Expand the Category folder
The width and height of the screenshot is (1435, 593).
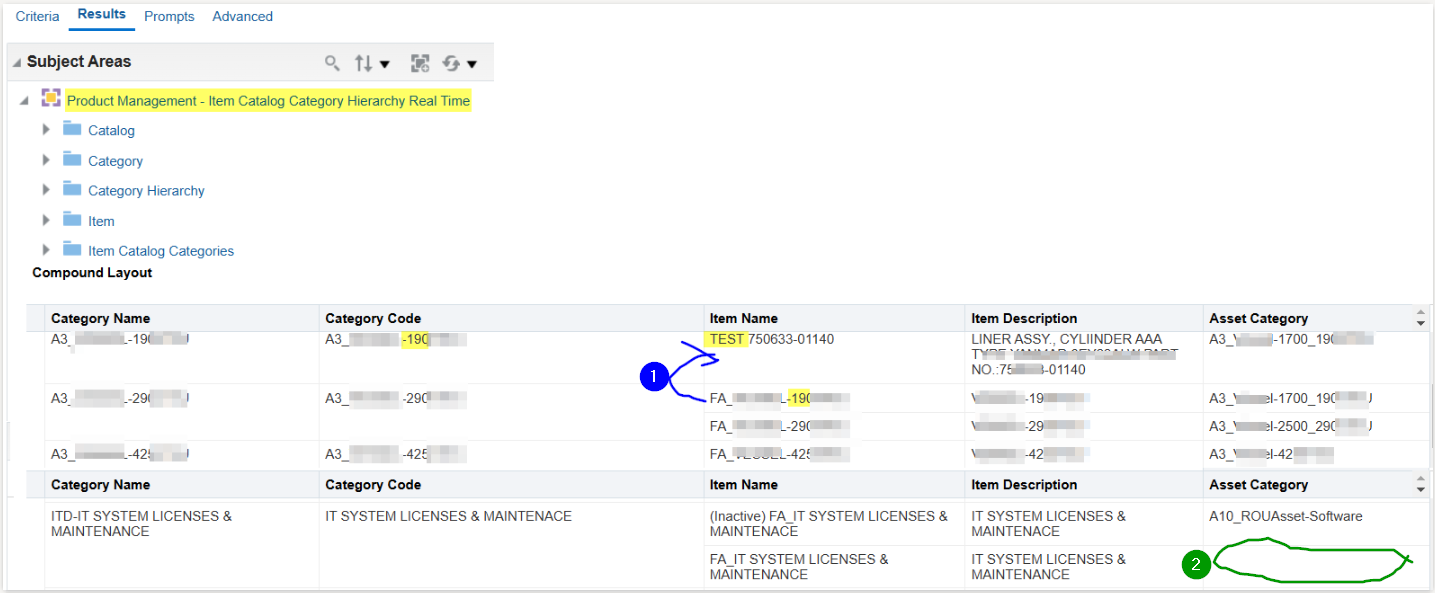tap(46, 160)
